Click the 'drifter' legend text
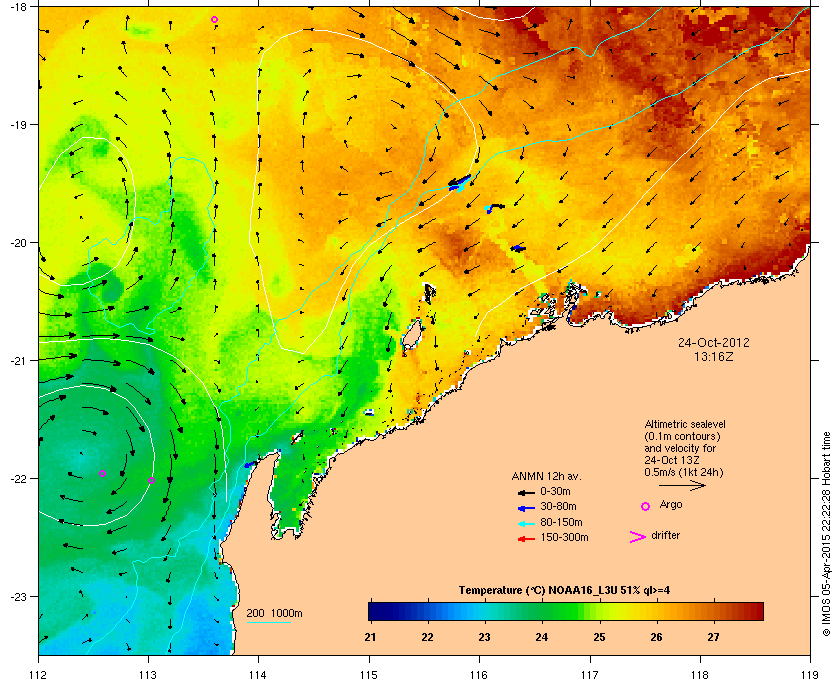The image size is (840, 680). [665, 535]
